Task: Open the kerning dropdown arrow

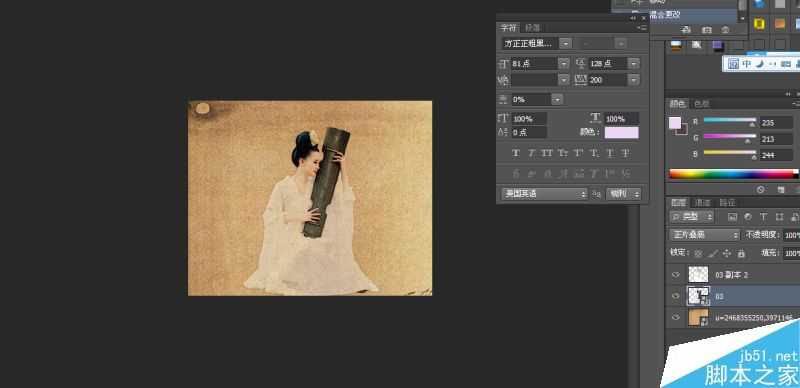Action: pos(563,80)
